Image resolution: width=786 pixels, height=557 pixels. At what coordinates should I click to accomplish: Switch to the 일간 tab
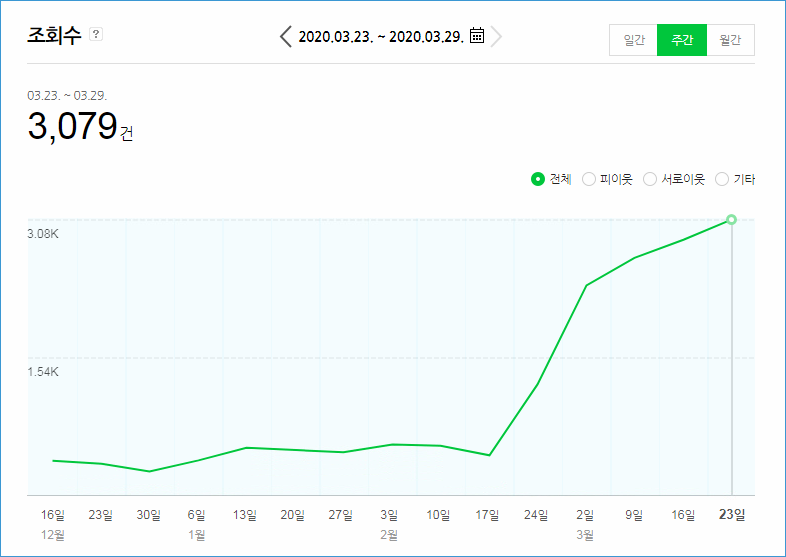(634, 40)
